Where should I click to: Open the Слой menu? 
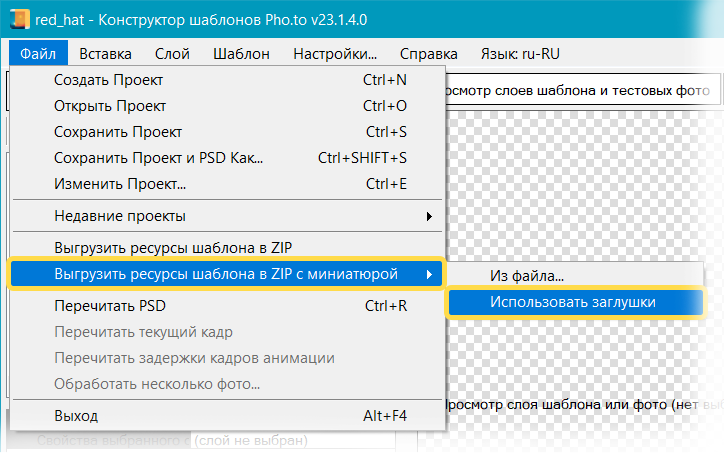[173, 54]
